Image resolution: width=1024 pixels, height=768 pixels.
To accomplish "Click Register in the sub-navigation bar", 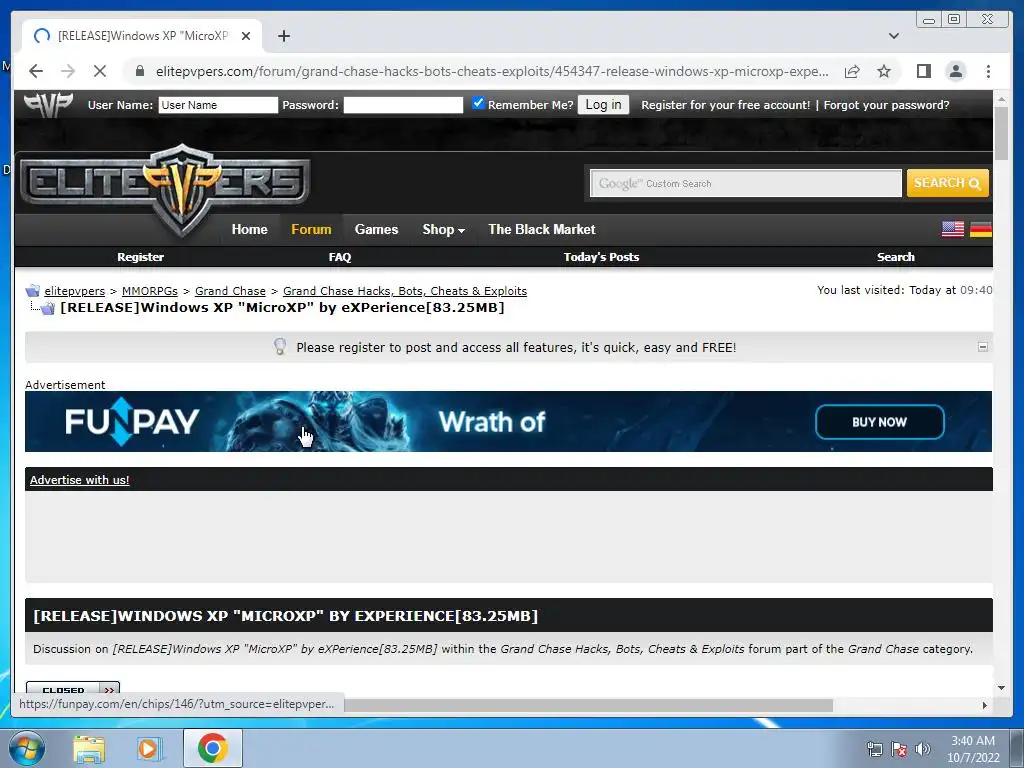I will pos(140,257).
